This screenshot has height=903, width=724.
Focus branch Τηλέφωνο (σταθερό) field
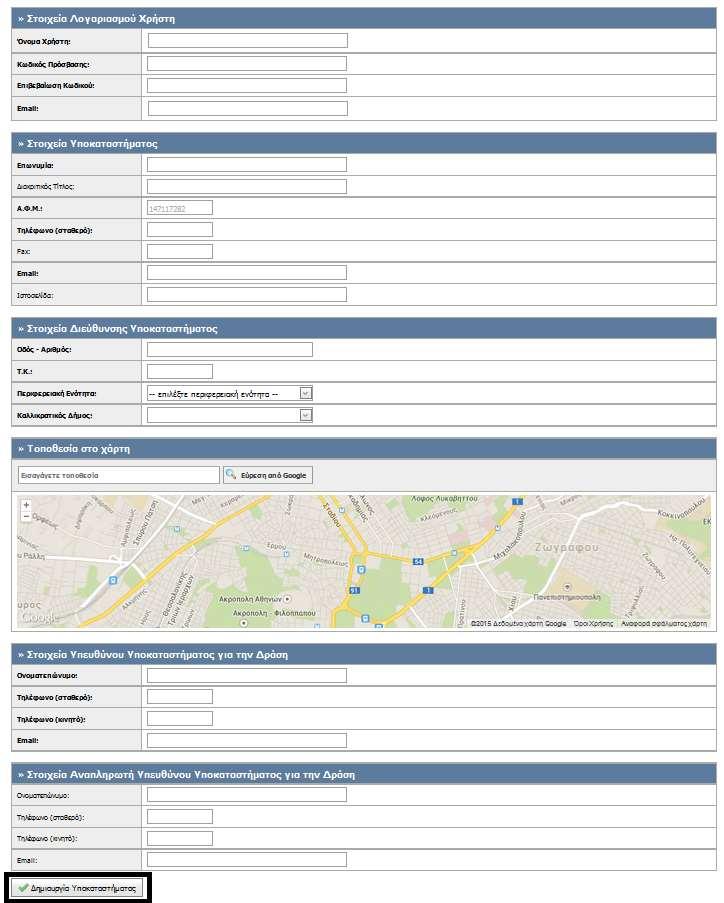pyautogui.click(x=180, y=230)
